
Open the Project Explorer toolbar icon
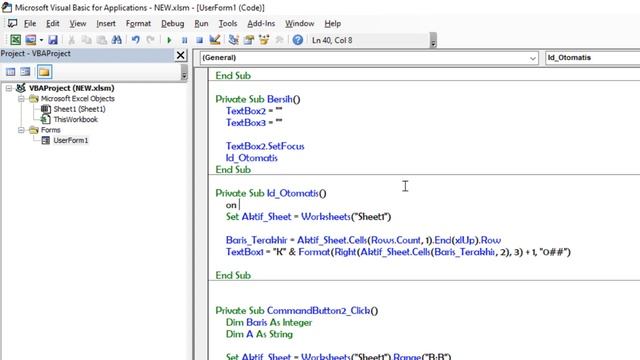233,40
